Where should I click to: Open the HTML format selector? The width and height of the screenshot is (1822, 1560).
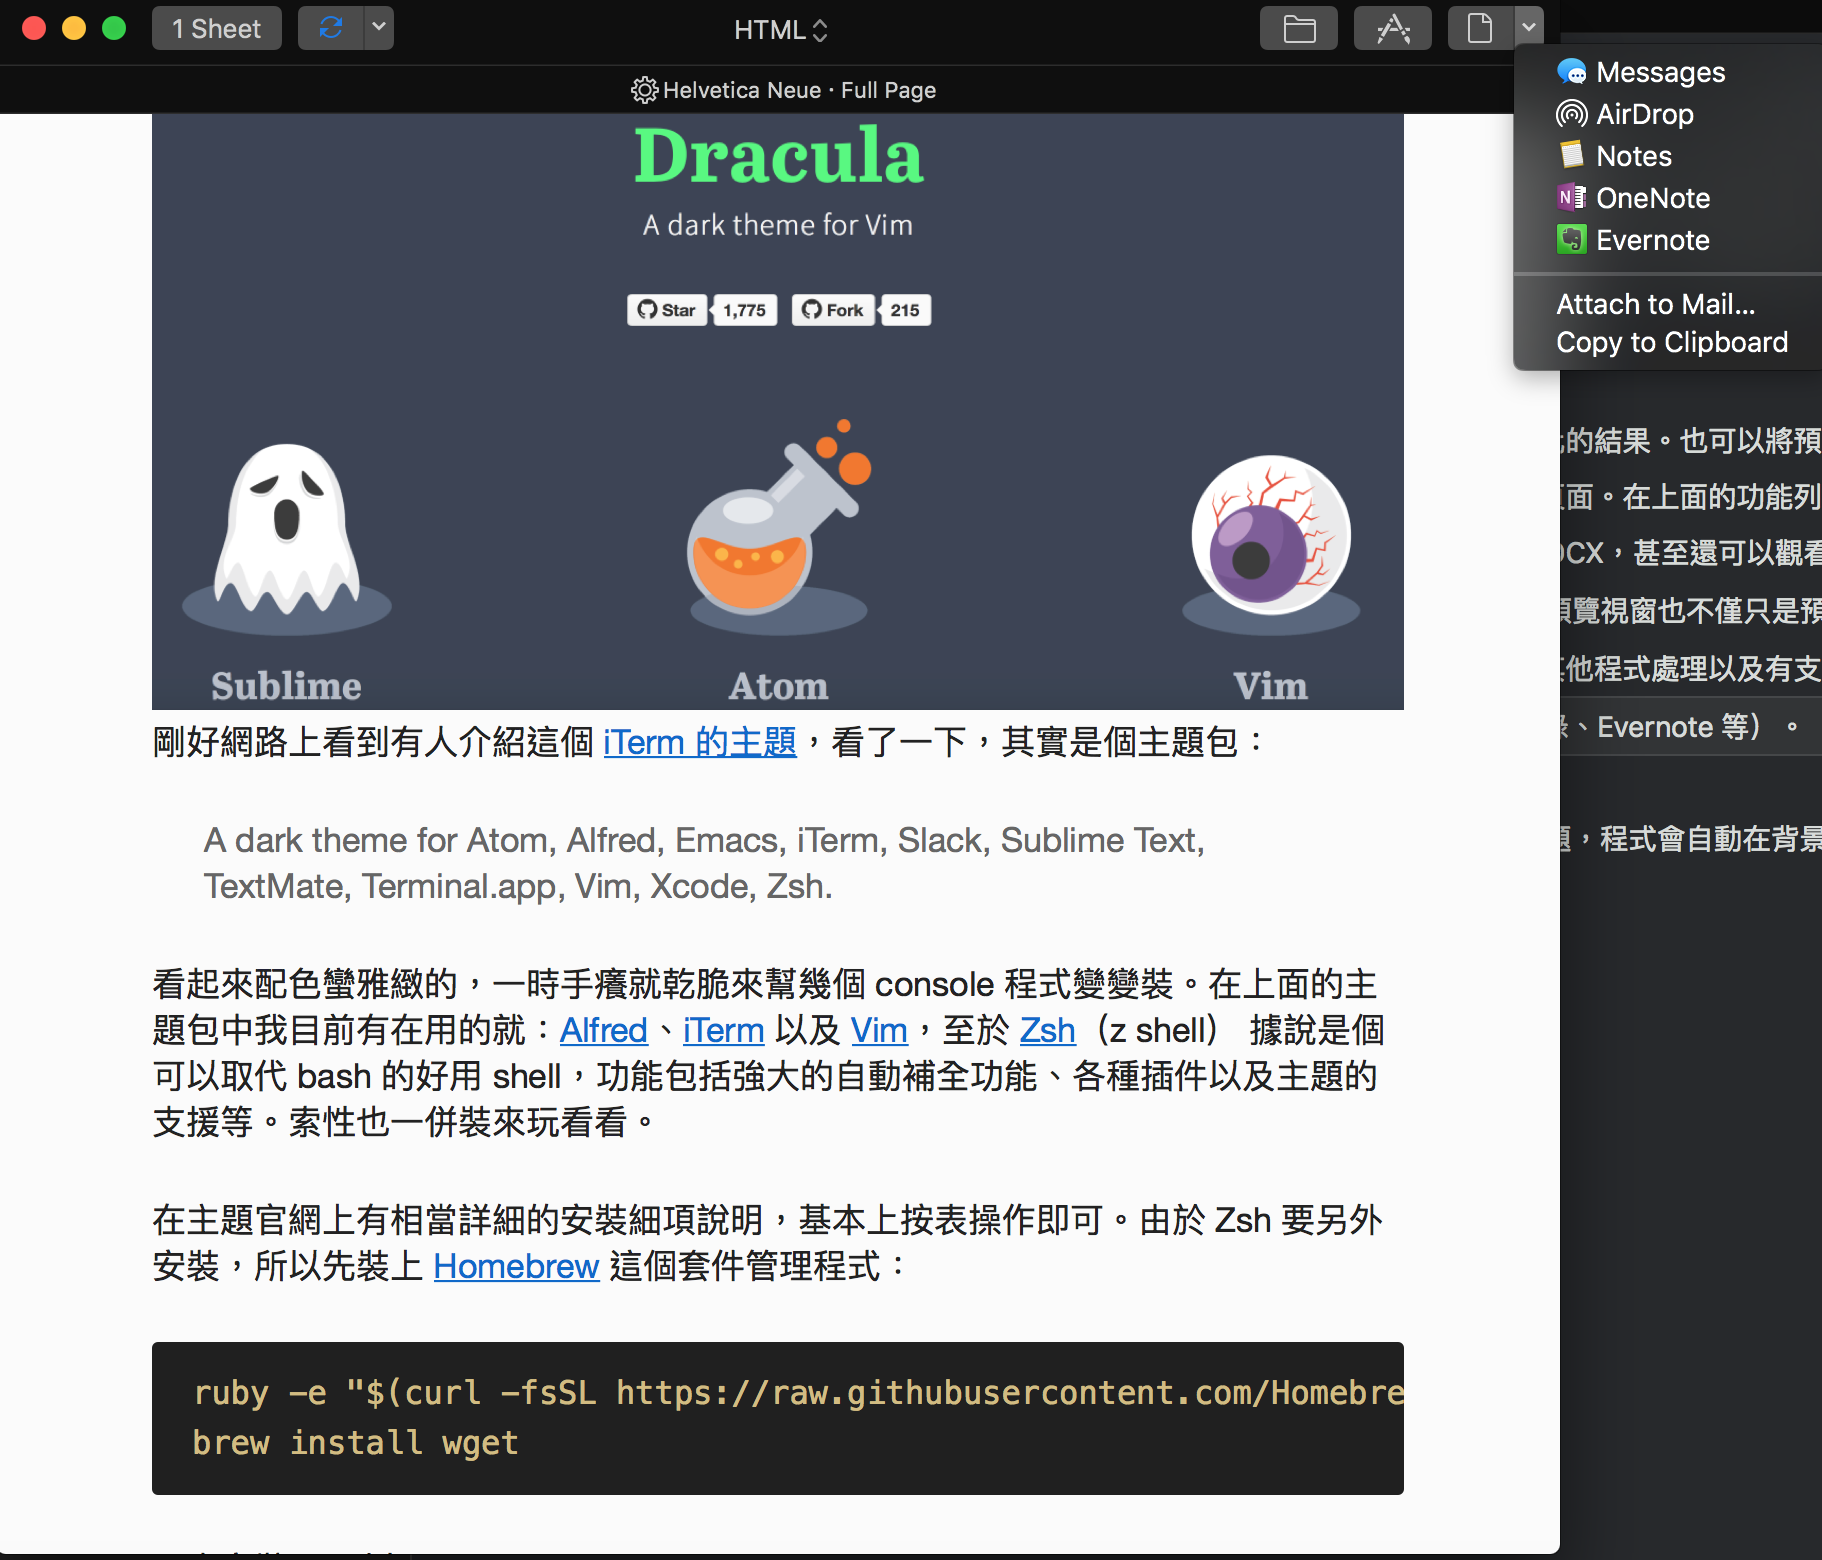780,30
